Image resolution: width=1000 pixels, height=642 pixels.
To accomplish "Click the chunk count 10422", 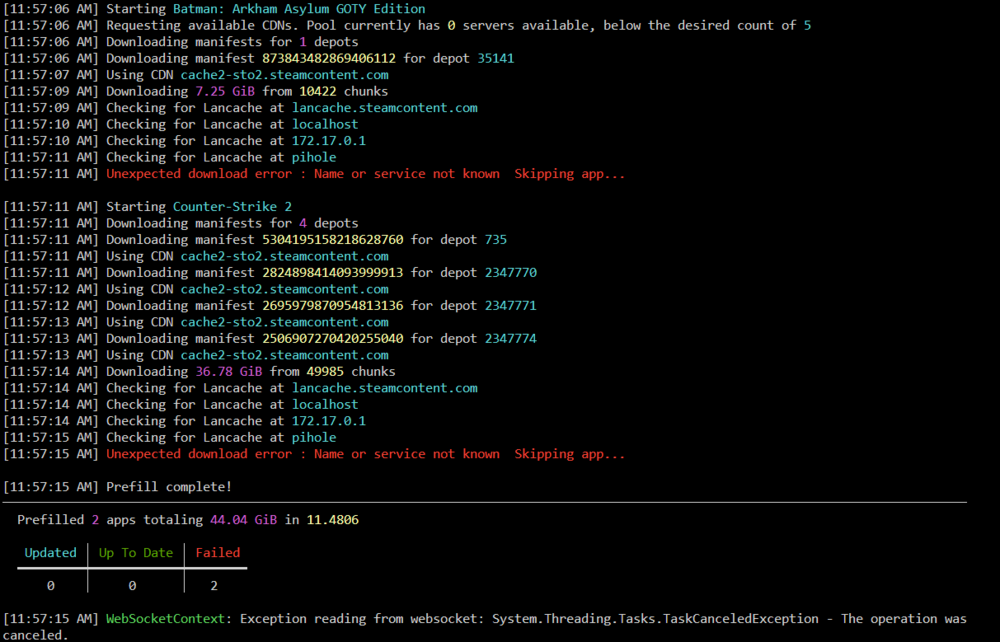I will coord(318,91).
